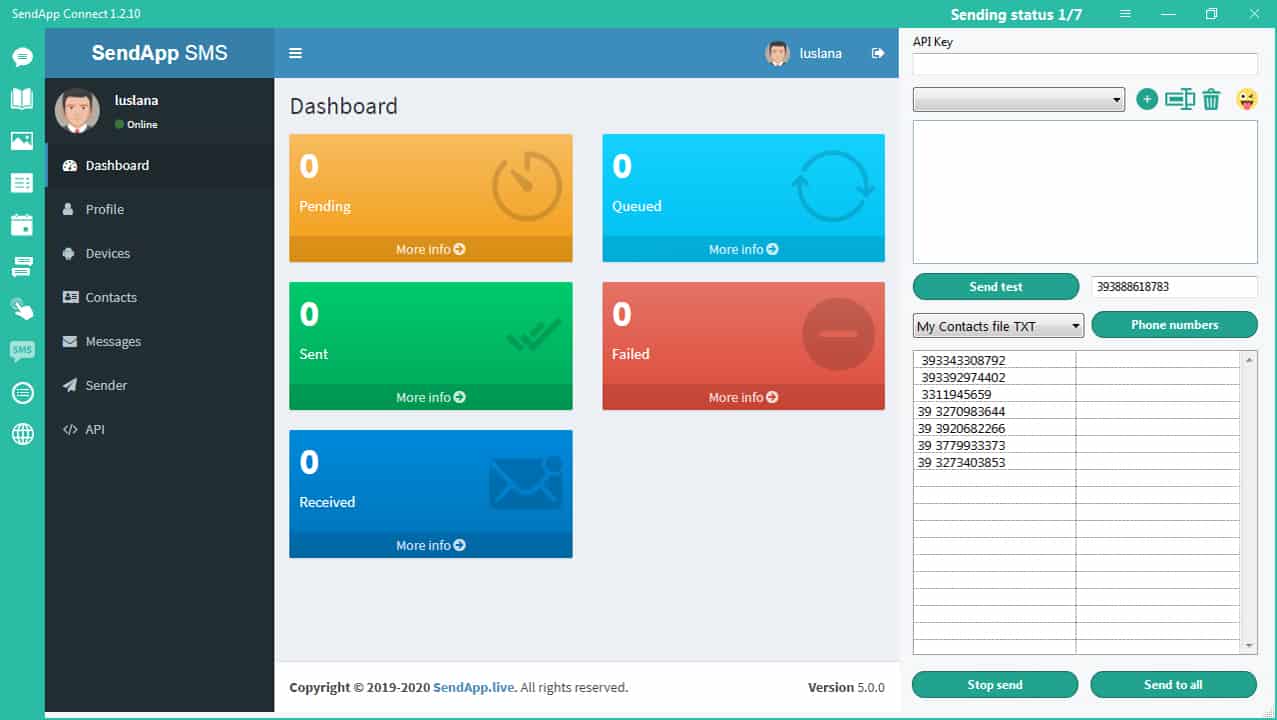
Task: Open Devices in the sidebar menu
Action: [108, 254]
